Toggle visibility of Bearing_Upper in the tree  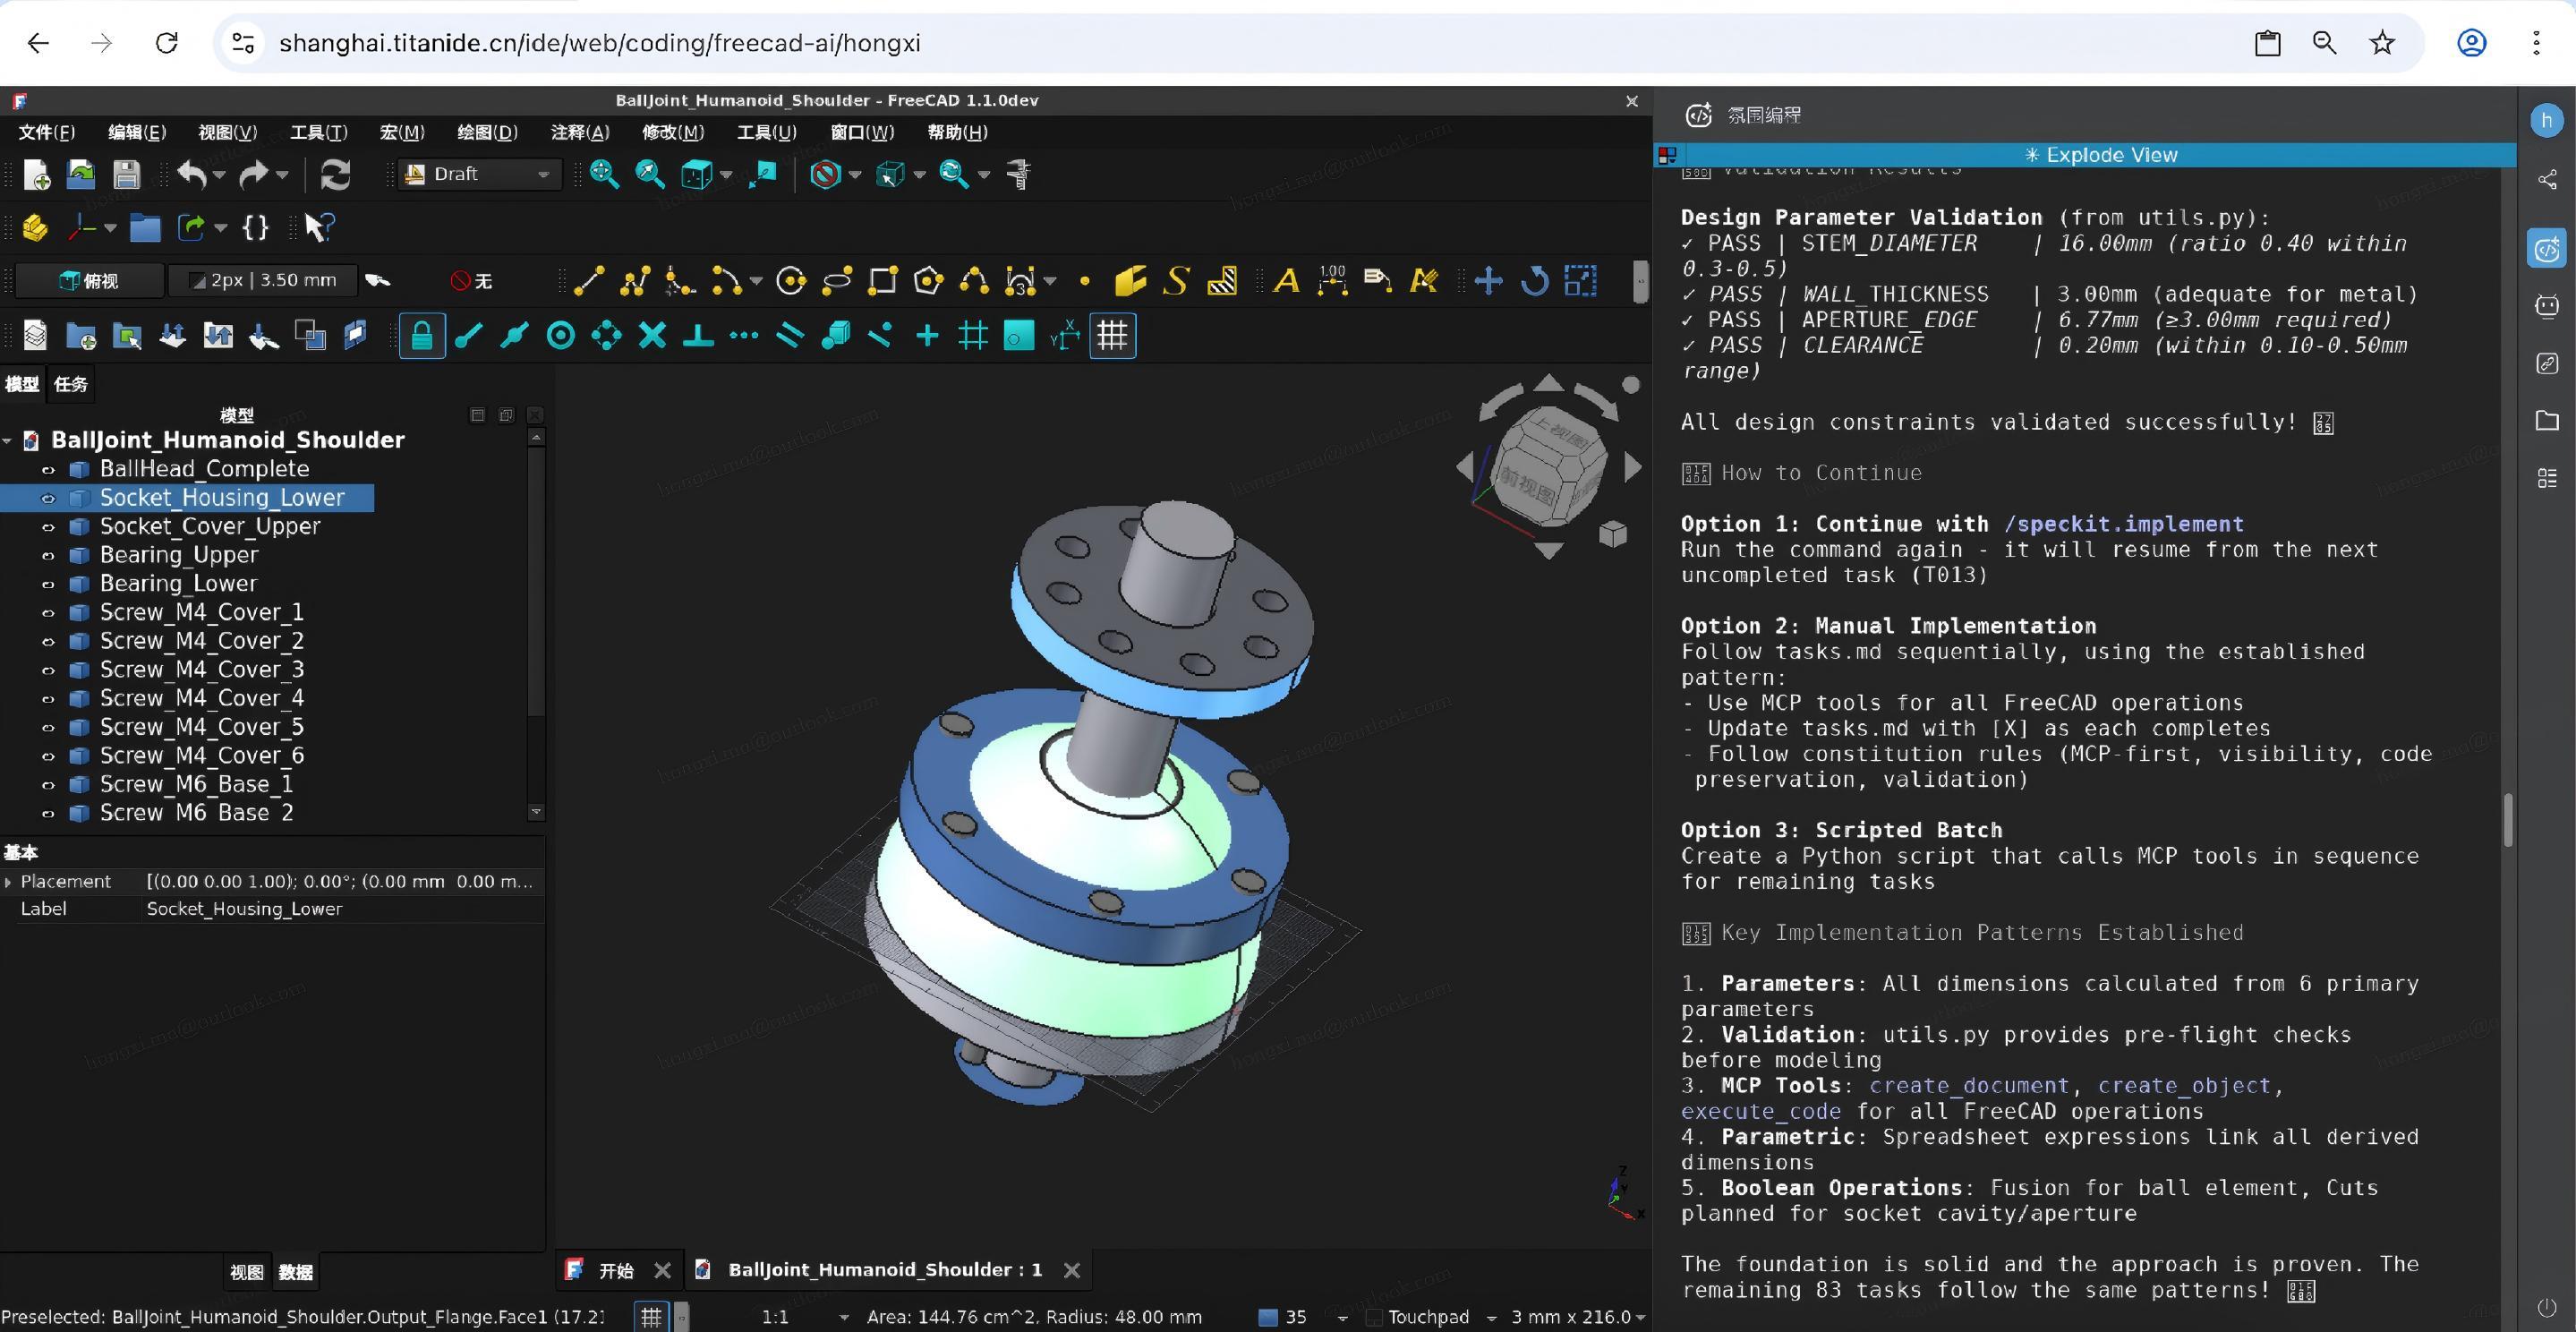click(48, 555)
